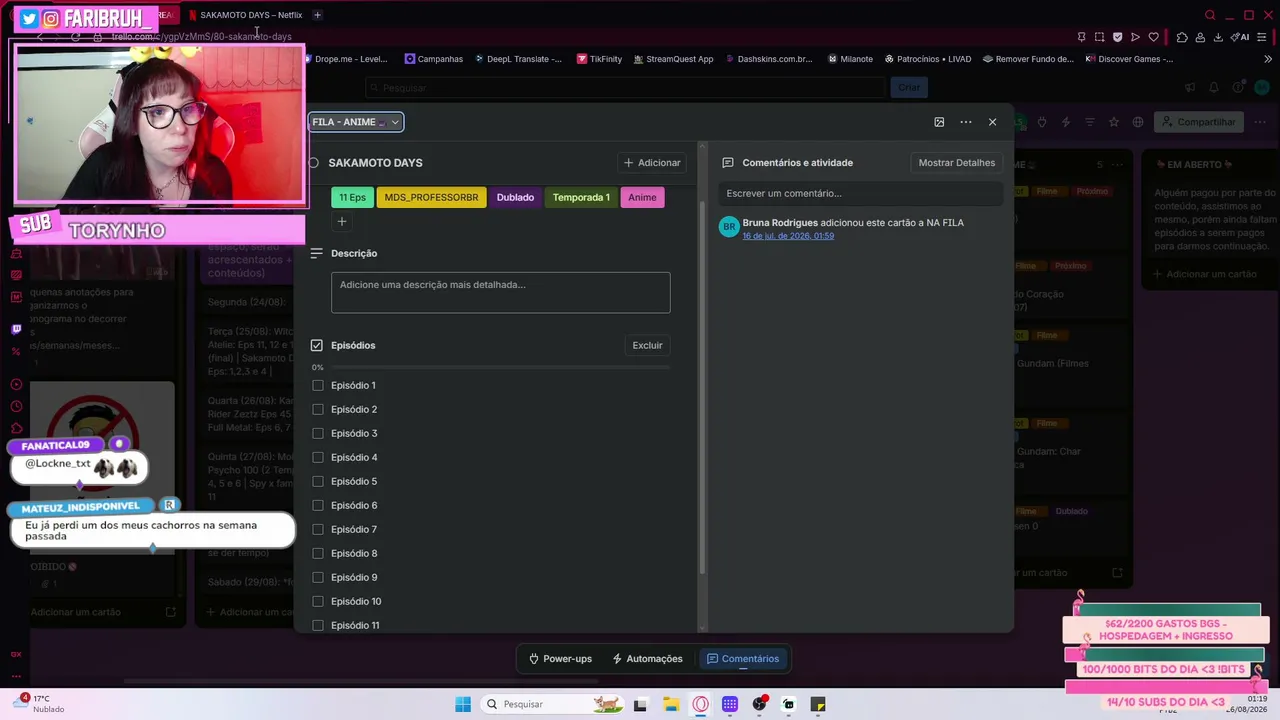The image size is (1280, 720).
Task: Click the Temporada 1 label
Action: pos(581,198)
